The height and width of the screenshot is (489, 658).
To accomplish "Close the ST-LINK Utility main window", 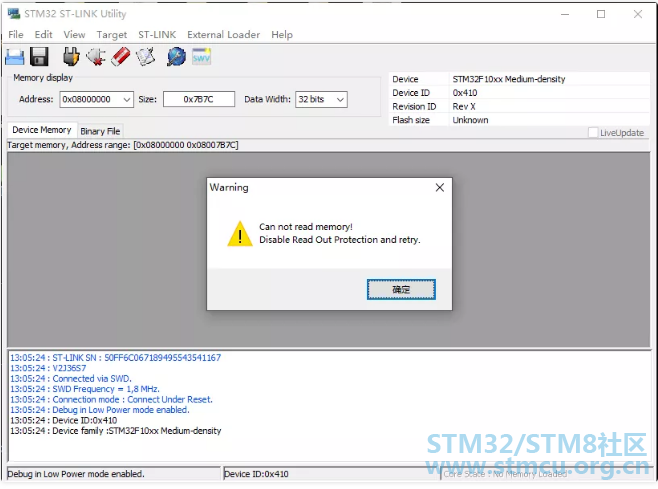I will (638, 14).
